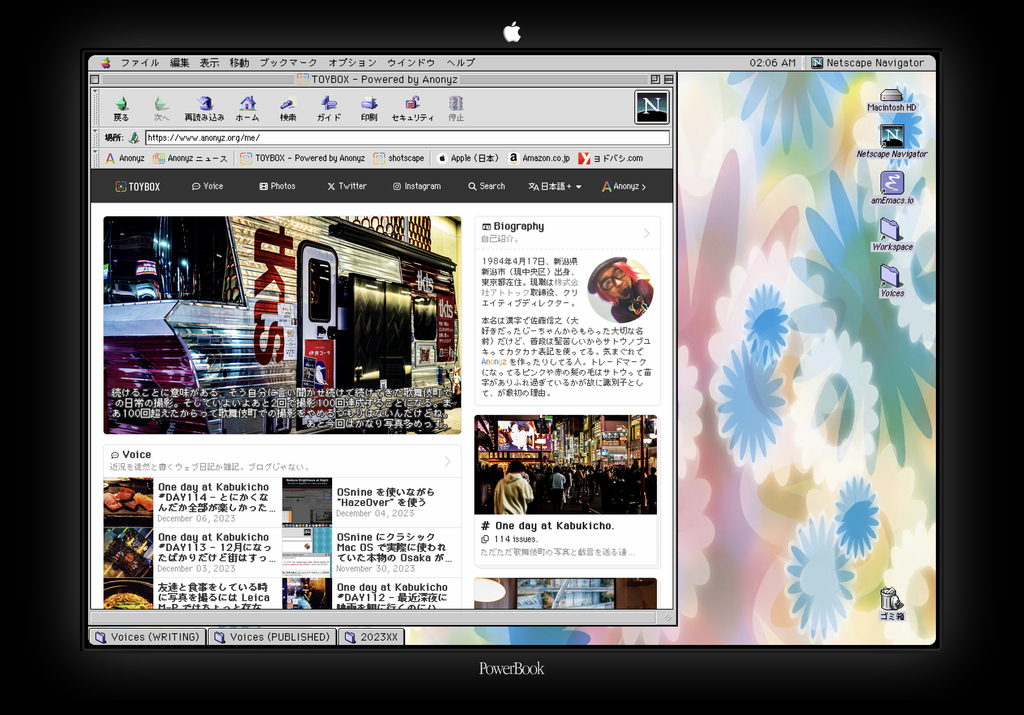Switch to the Voices (PUBLISHED) tab

click(272, 637)
